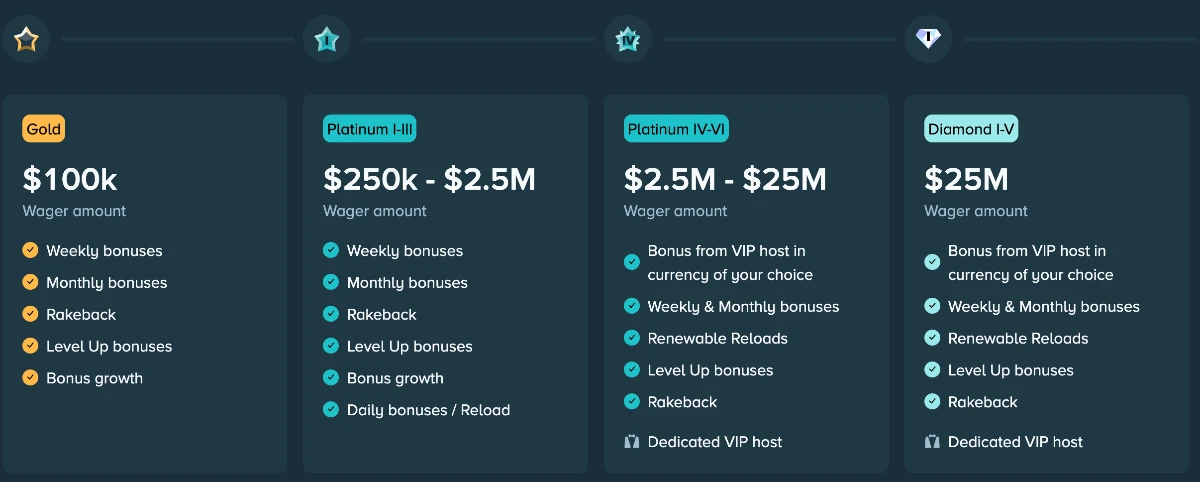
Task: Click VIP host suit icon in Platinum IV-VI card
Action: 631,442
